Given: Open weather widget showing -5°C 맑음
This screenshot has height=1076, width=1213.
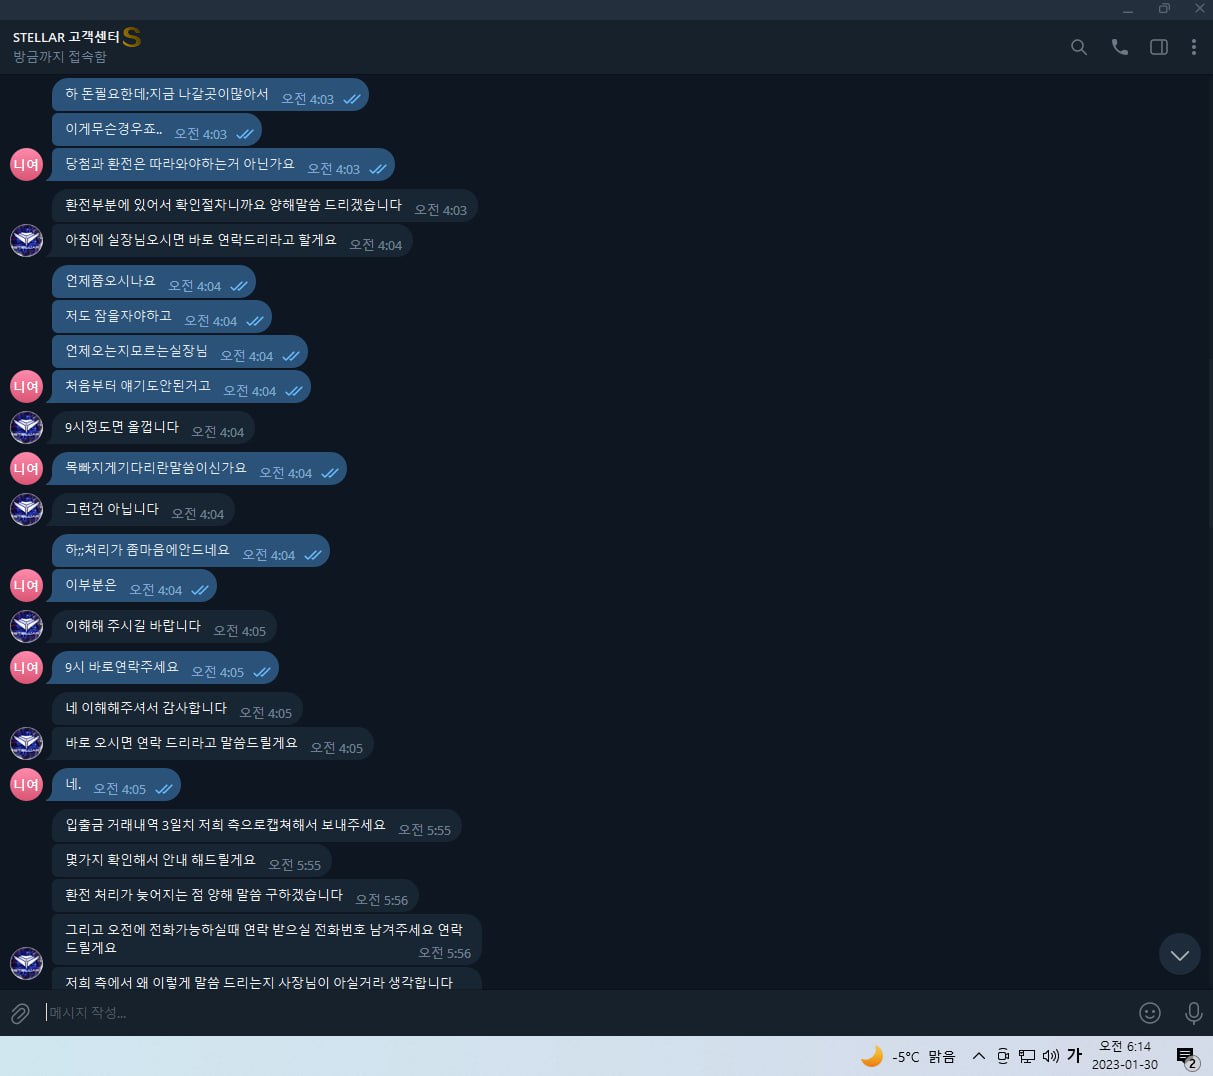Looking at the screenshot, I should click(908, 1056).
